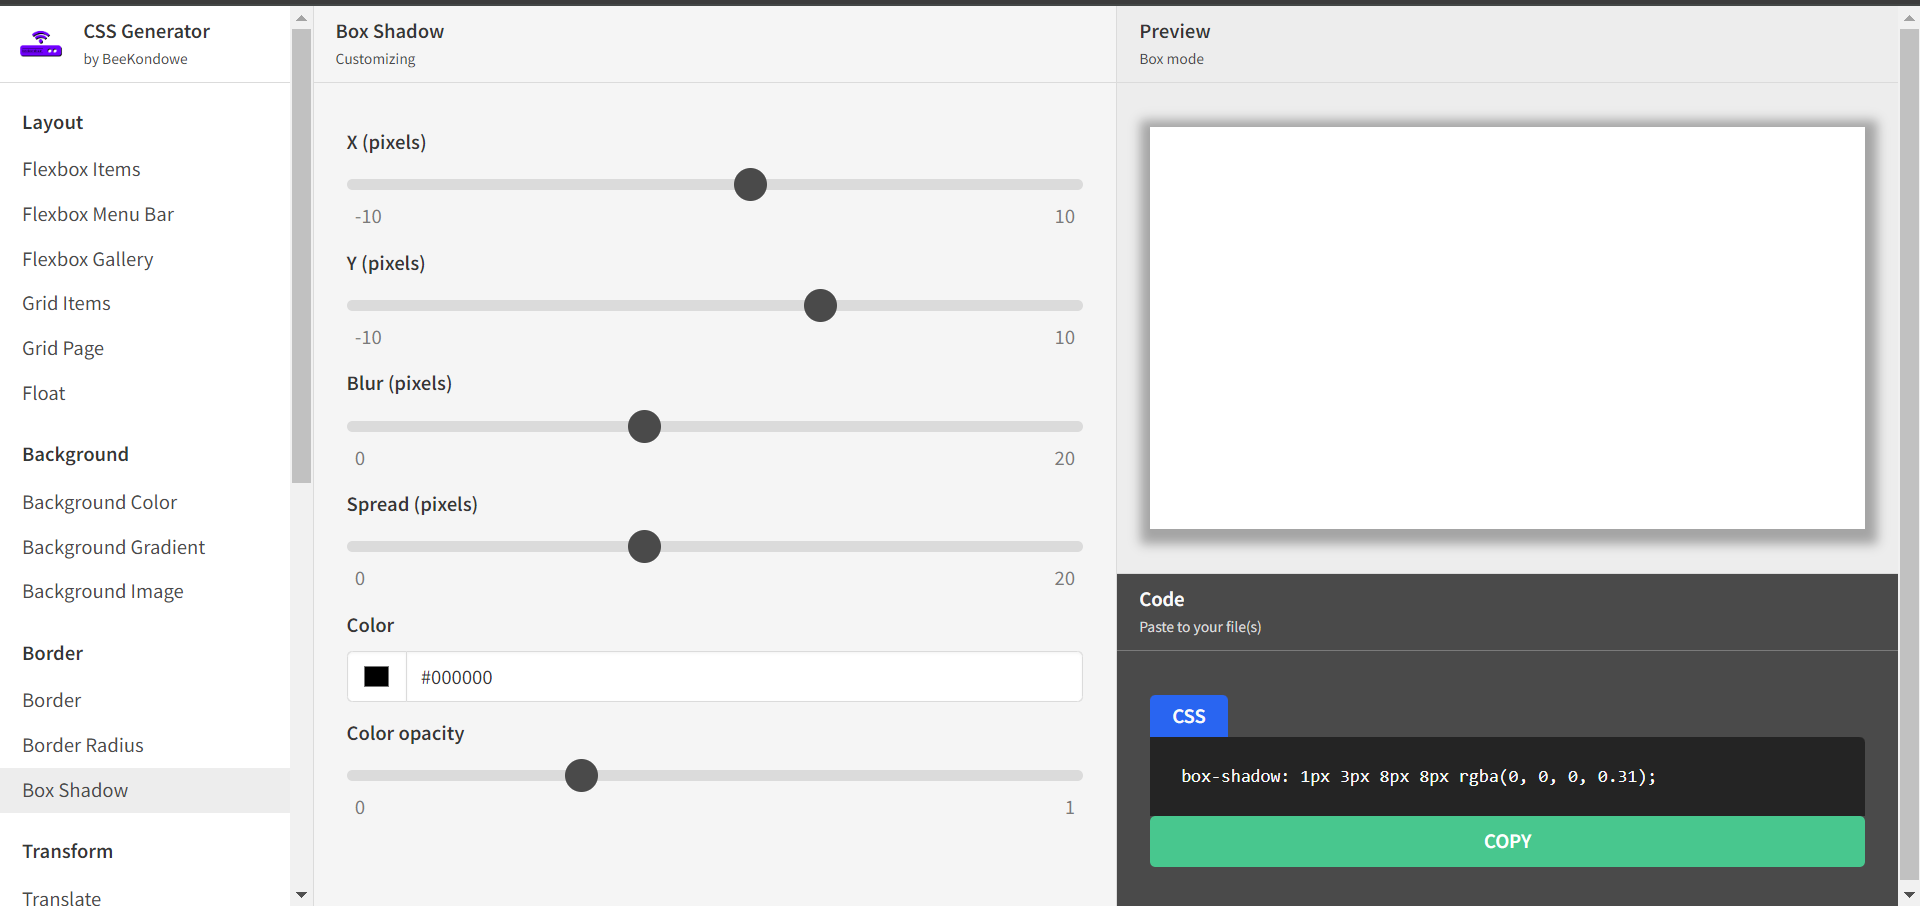Open the Border Radius page
This screenshot has width=1920, height=906.
83,745
